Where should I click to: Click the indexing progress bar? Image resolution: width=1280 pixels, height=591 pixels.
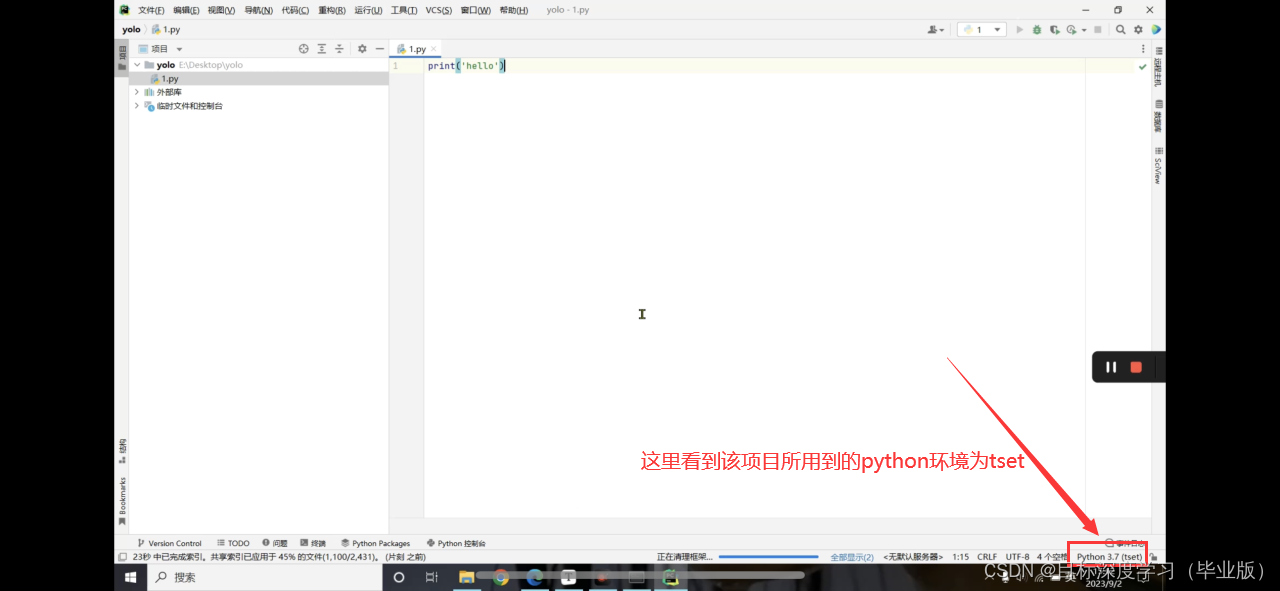pyautogui.click(x=769, y=556)
